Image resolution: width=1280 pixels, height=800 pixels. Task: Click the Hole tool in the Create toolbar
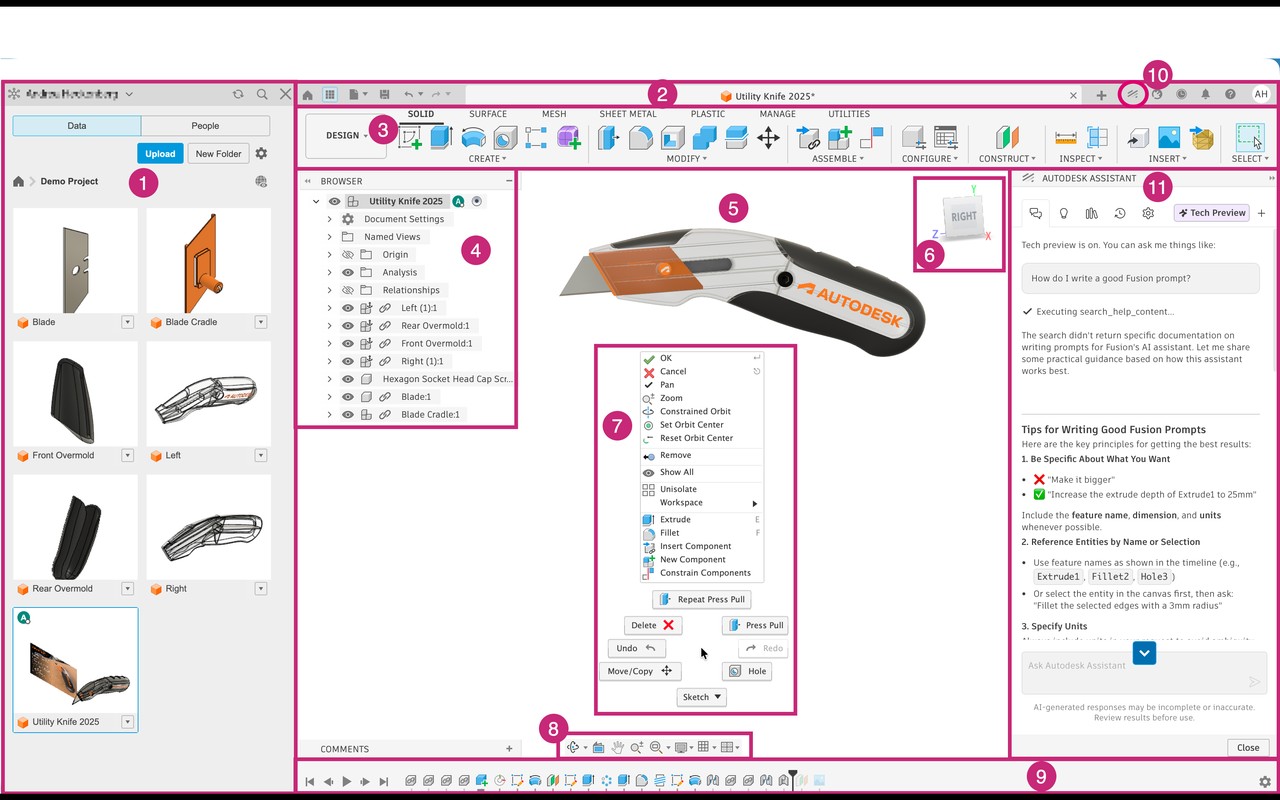[505, 138]
